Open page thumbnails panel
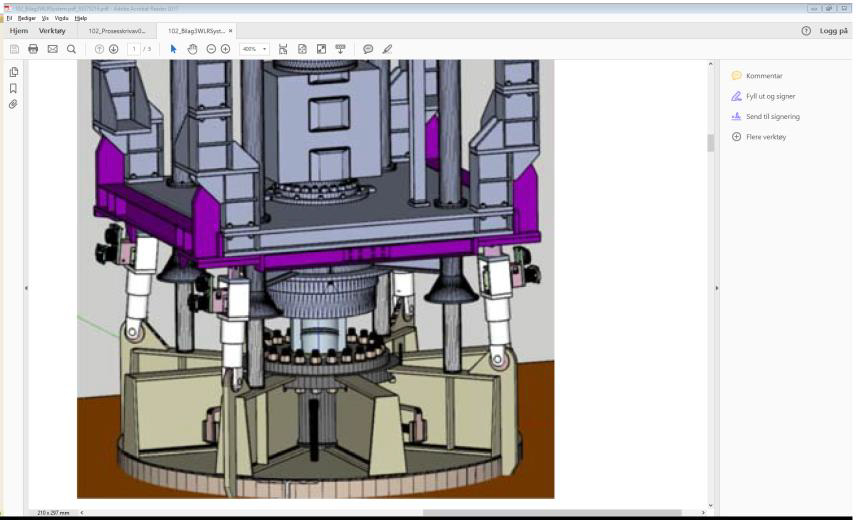The width and height of the screenshot is (856, 520). (13, 72)
